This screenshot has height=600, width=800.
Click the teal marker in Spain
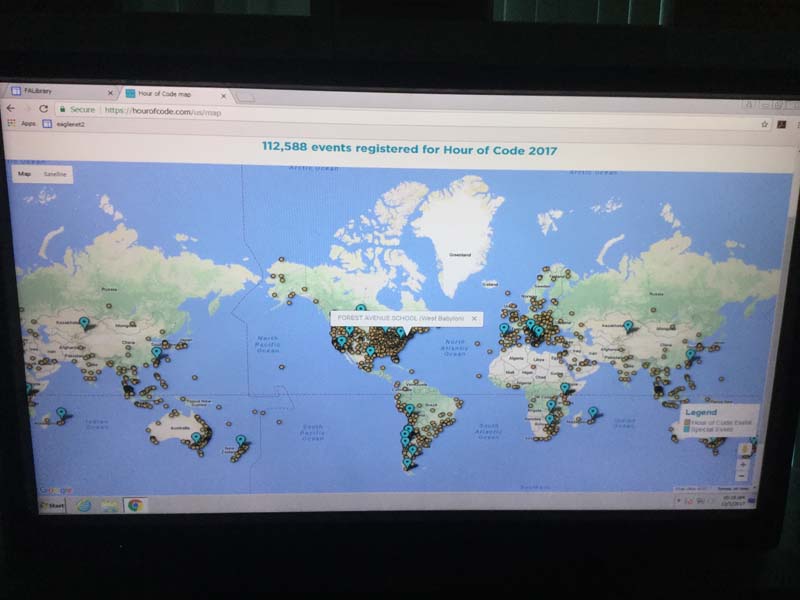click(504, 329)
